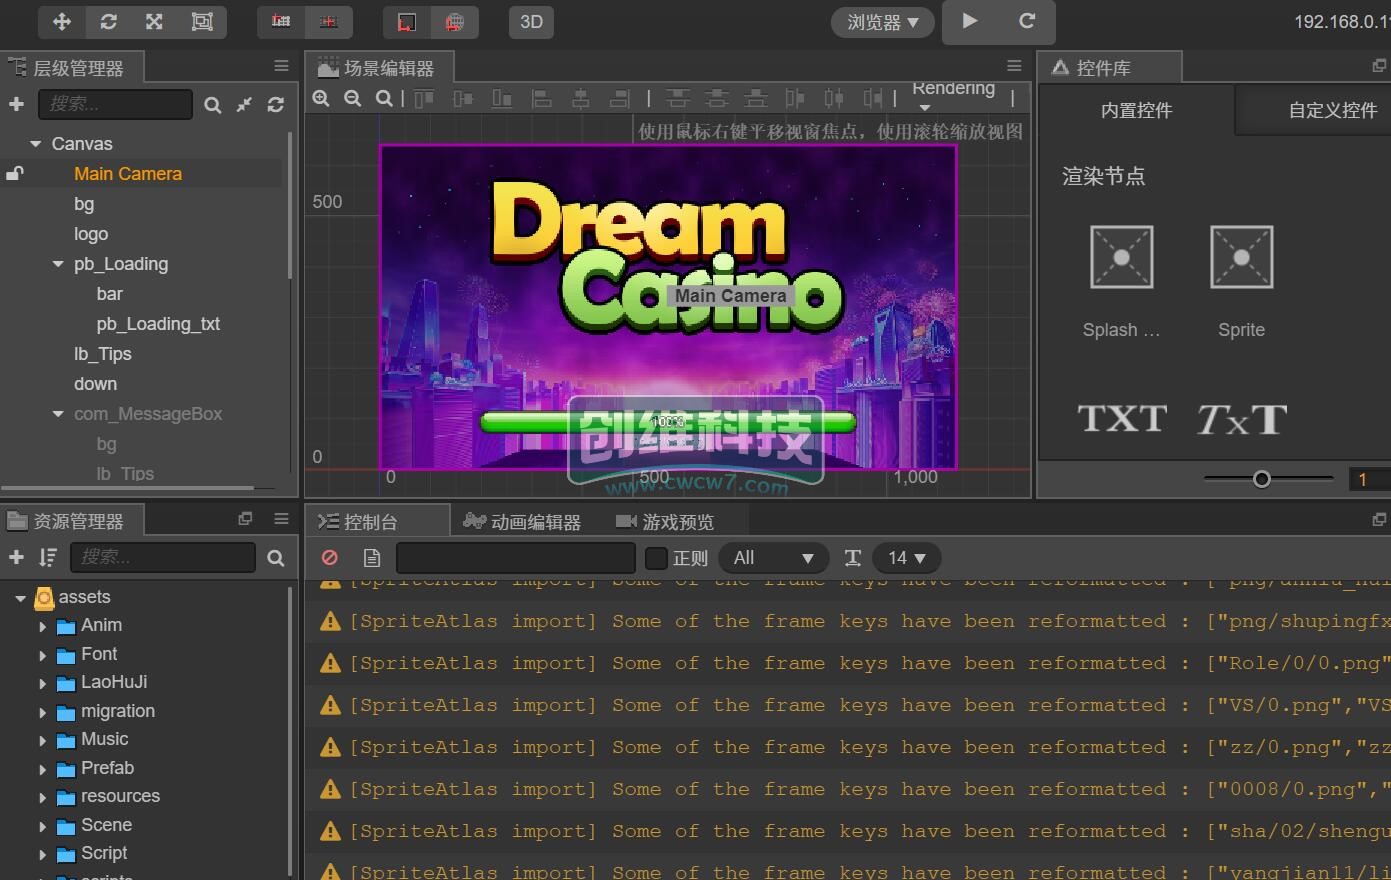
Task: Zoom out the scene editor
Action: click(353, 98)
